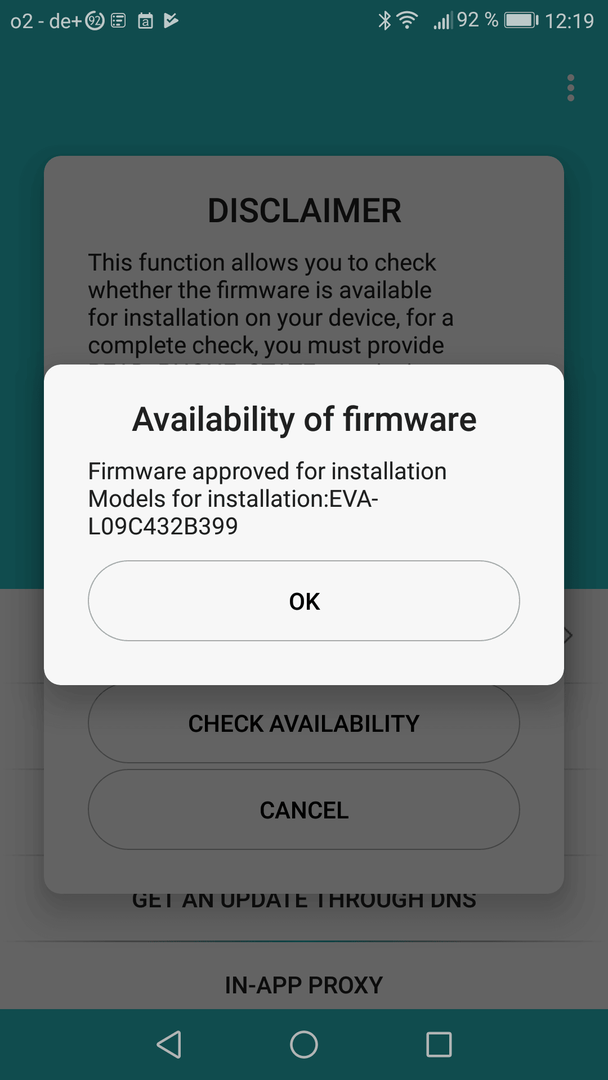Tap the Android home circle icon

point(304,1044)
